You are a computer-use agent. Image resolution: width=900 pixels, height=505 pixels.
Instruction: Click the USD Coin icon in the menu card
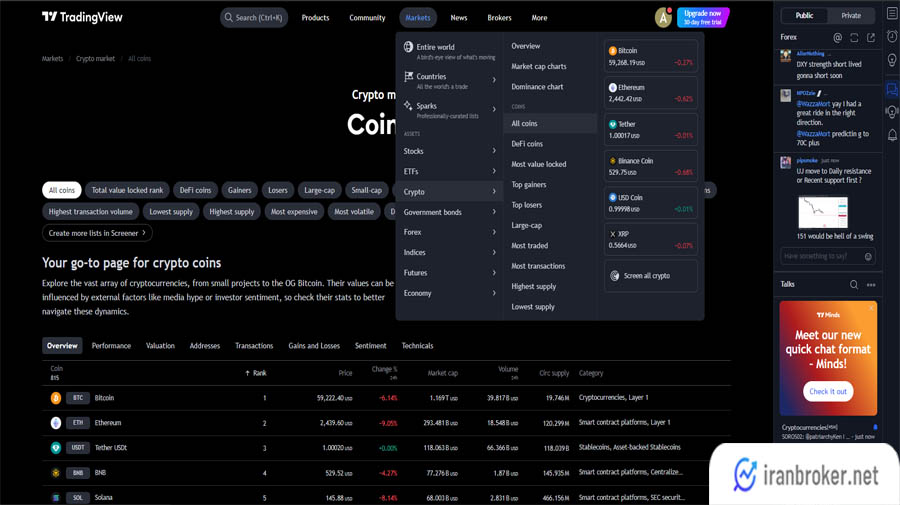[x=612, y=197]
